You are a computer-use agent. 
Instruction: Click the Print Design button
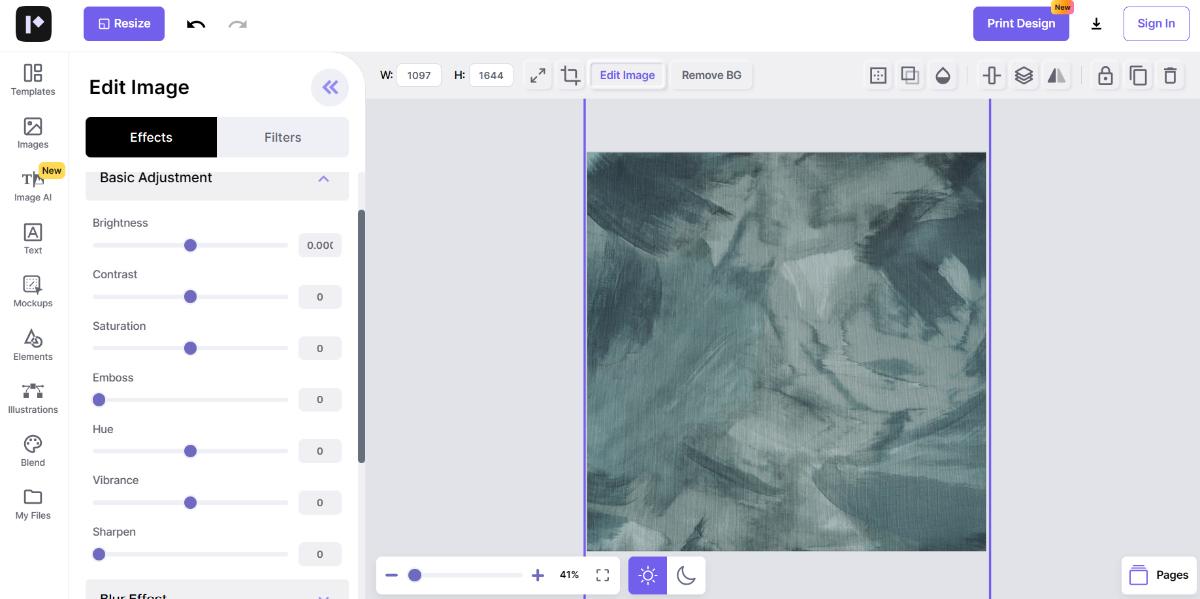1021,24
